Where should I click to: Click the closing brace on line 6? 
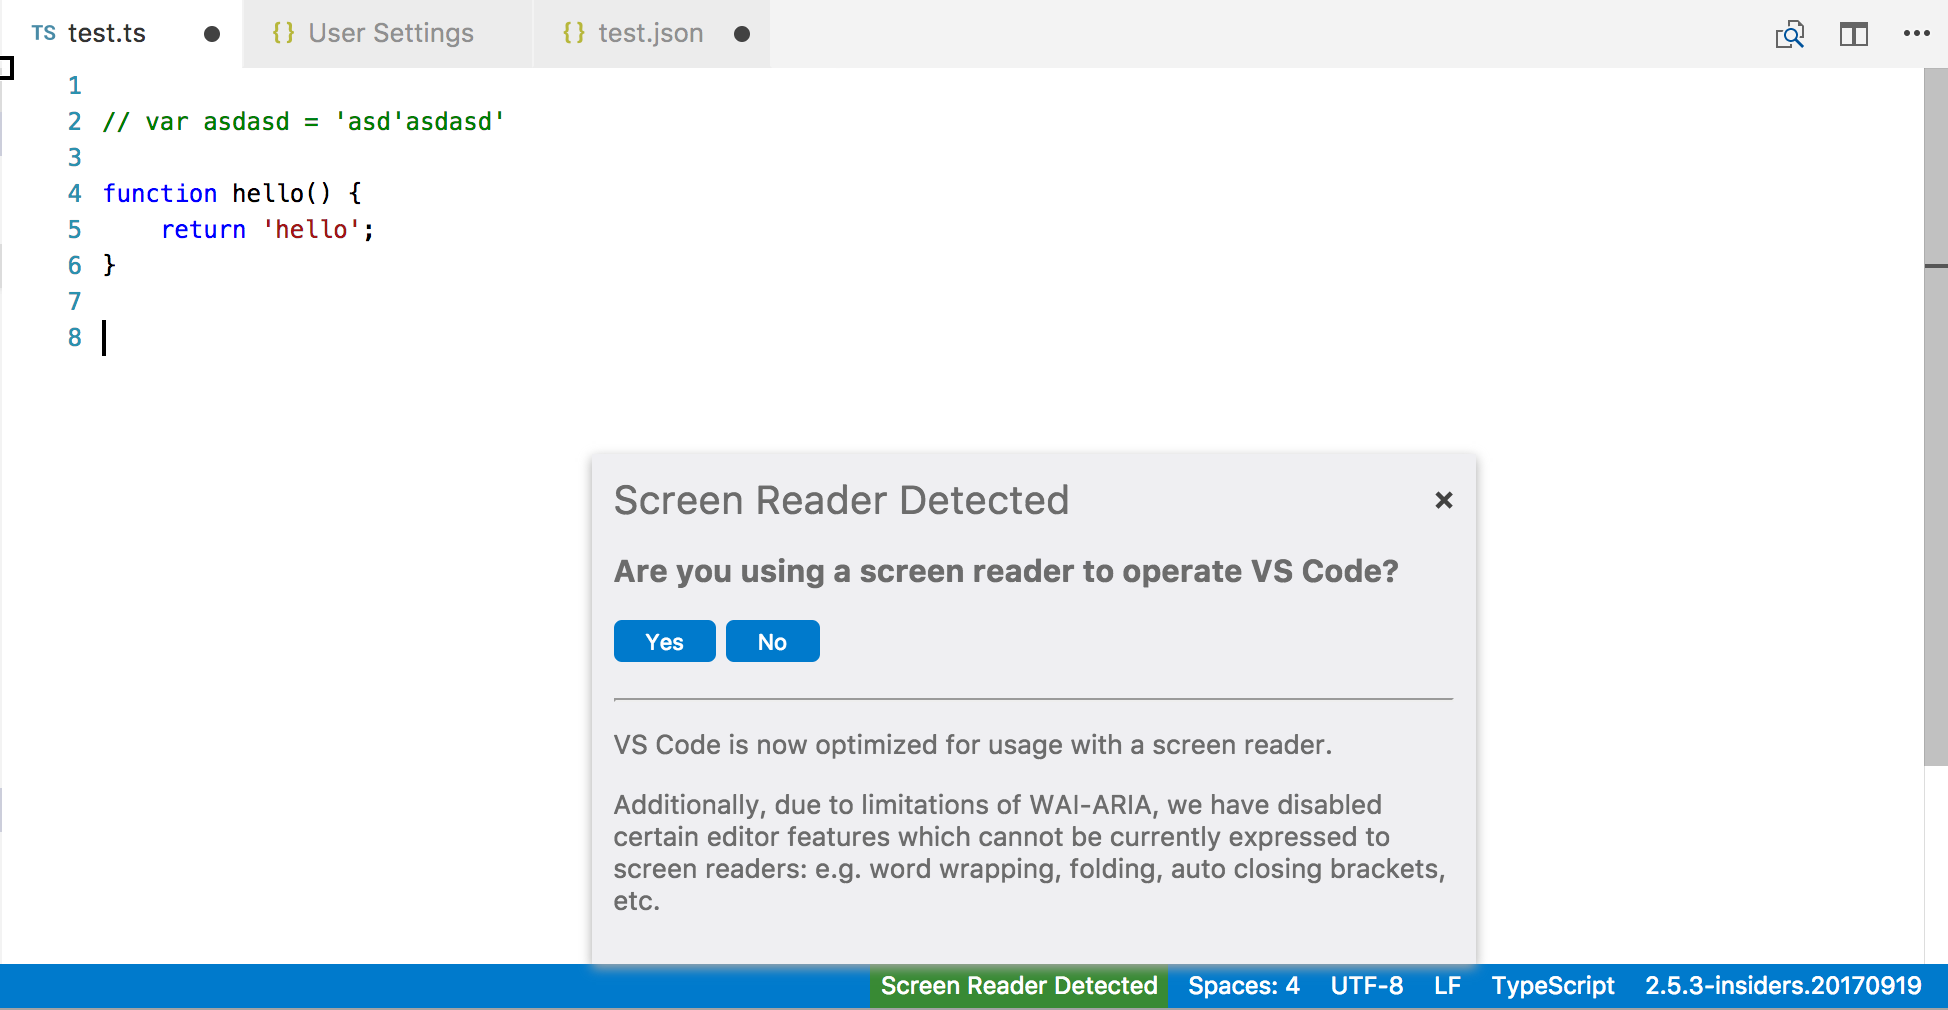109,266
